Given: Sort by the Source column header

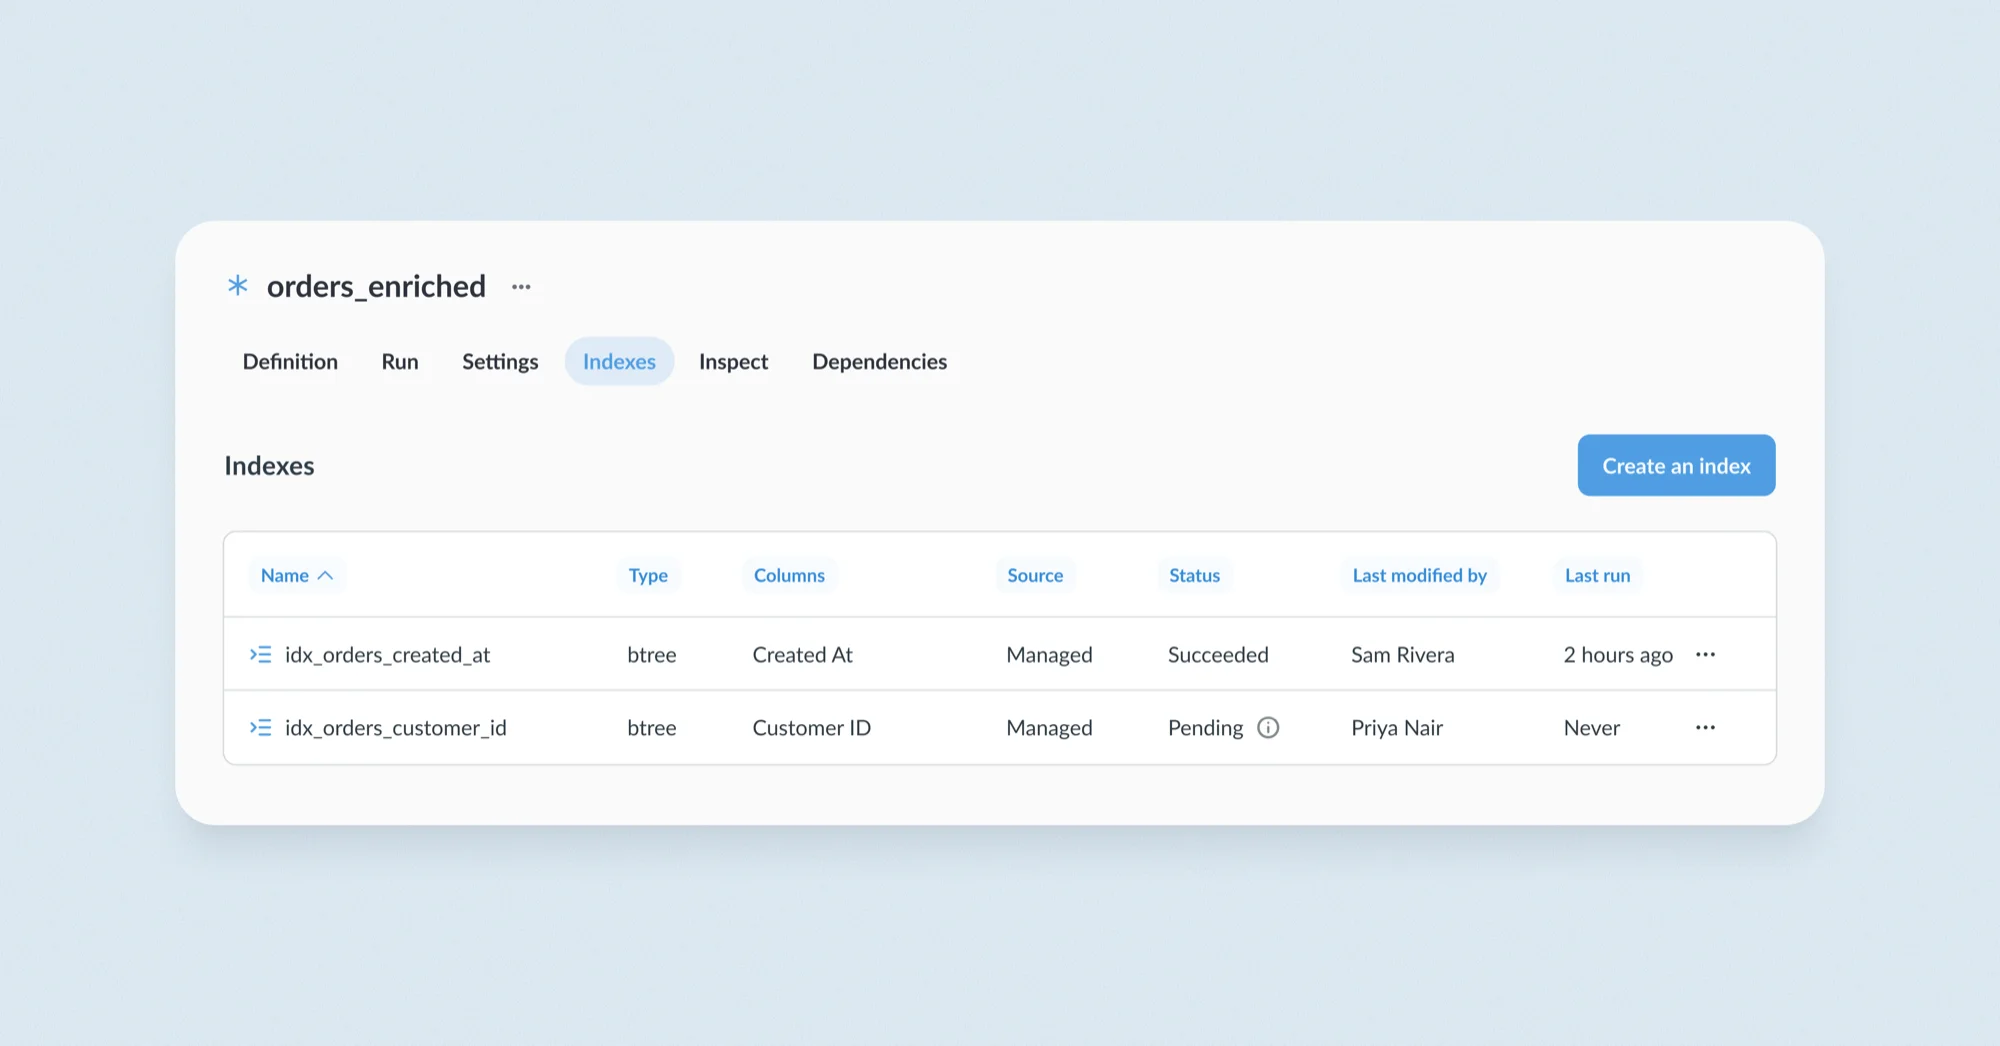Looking at the screenshot, I should pos(1035,575).
